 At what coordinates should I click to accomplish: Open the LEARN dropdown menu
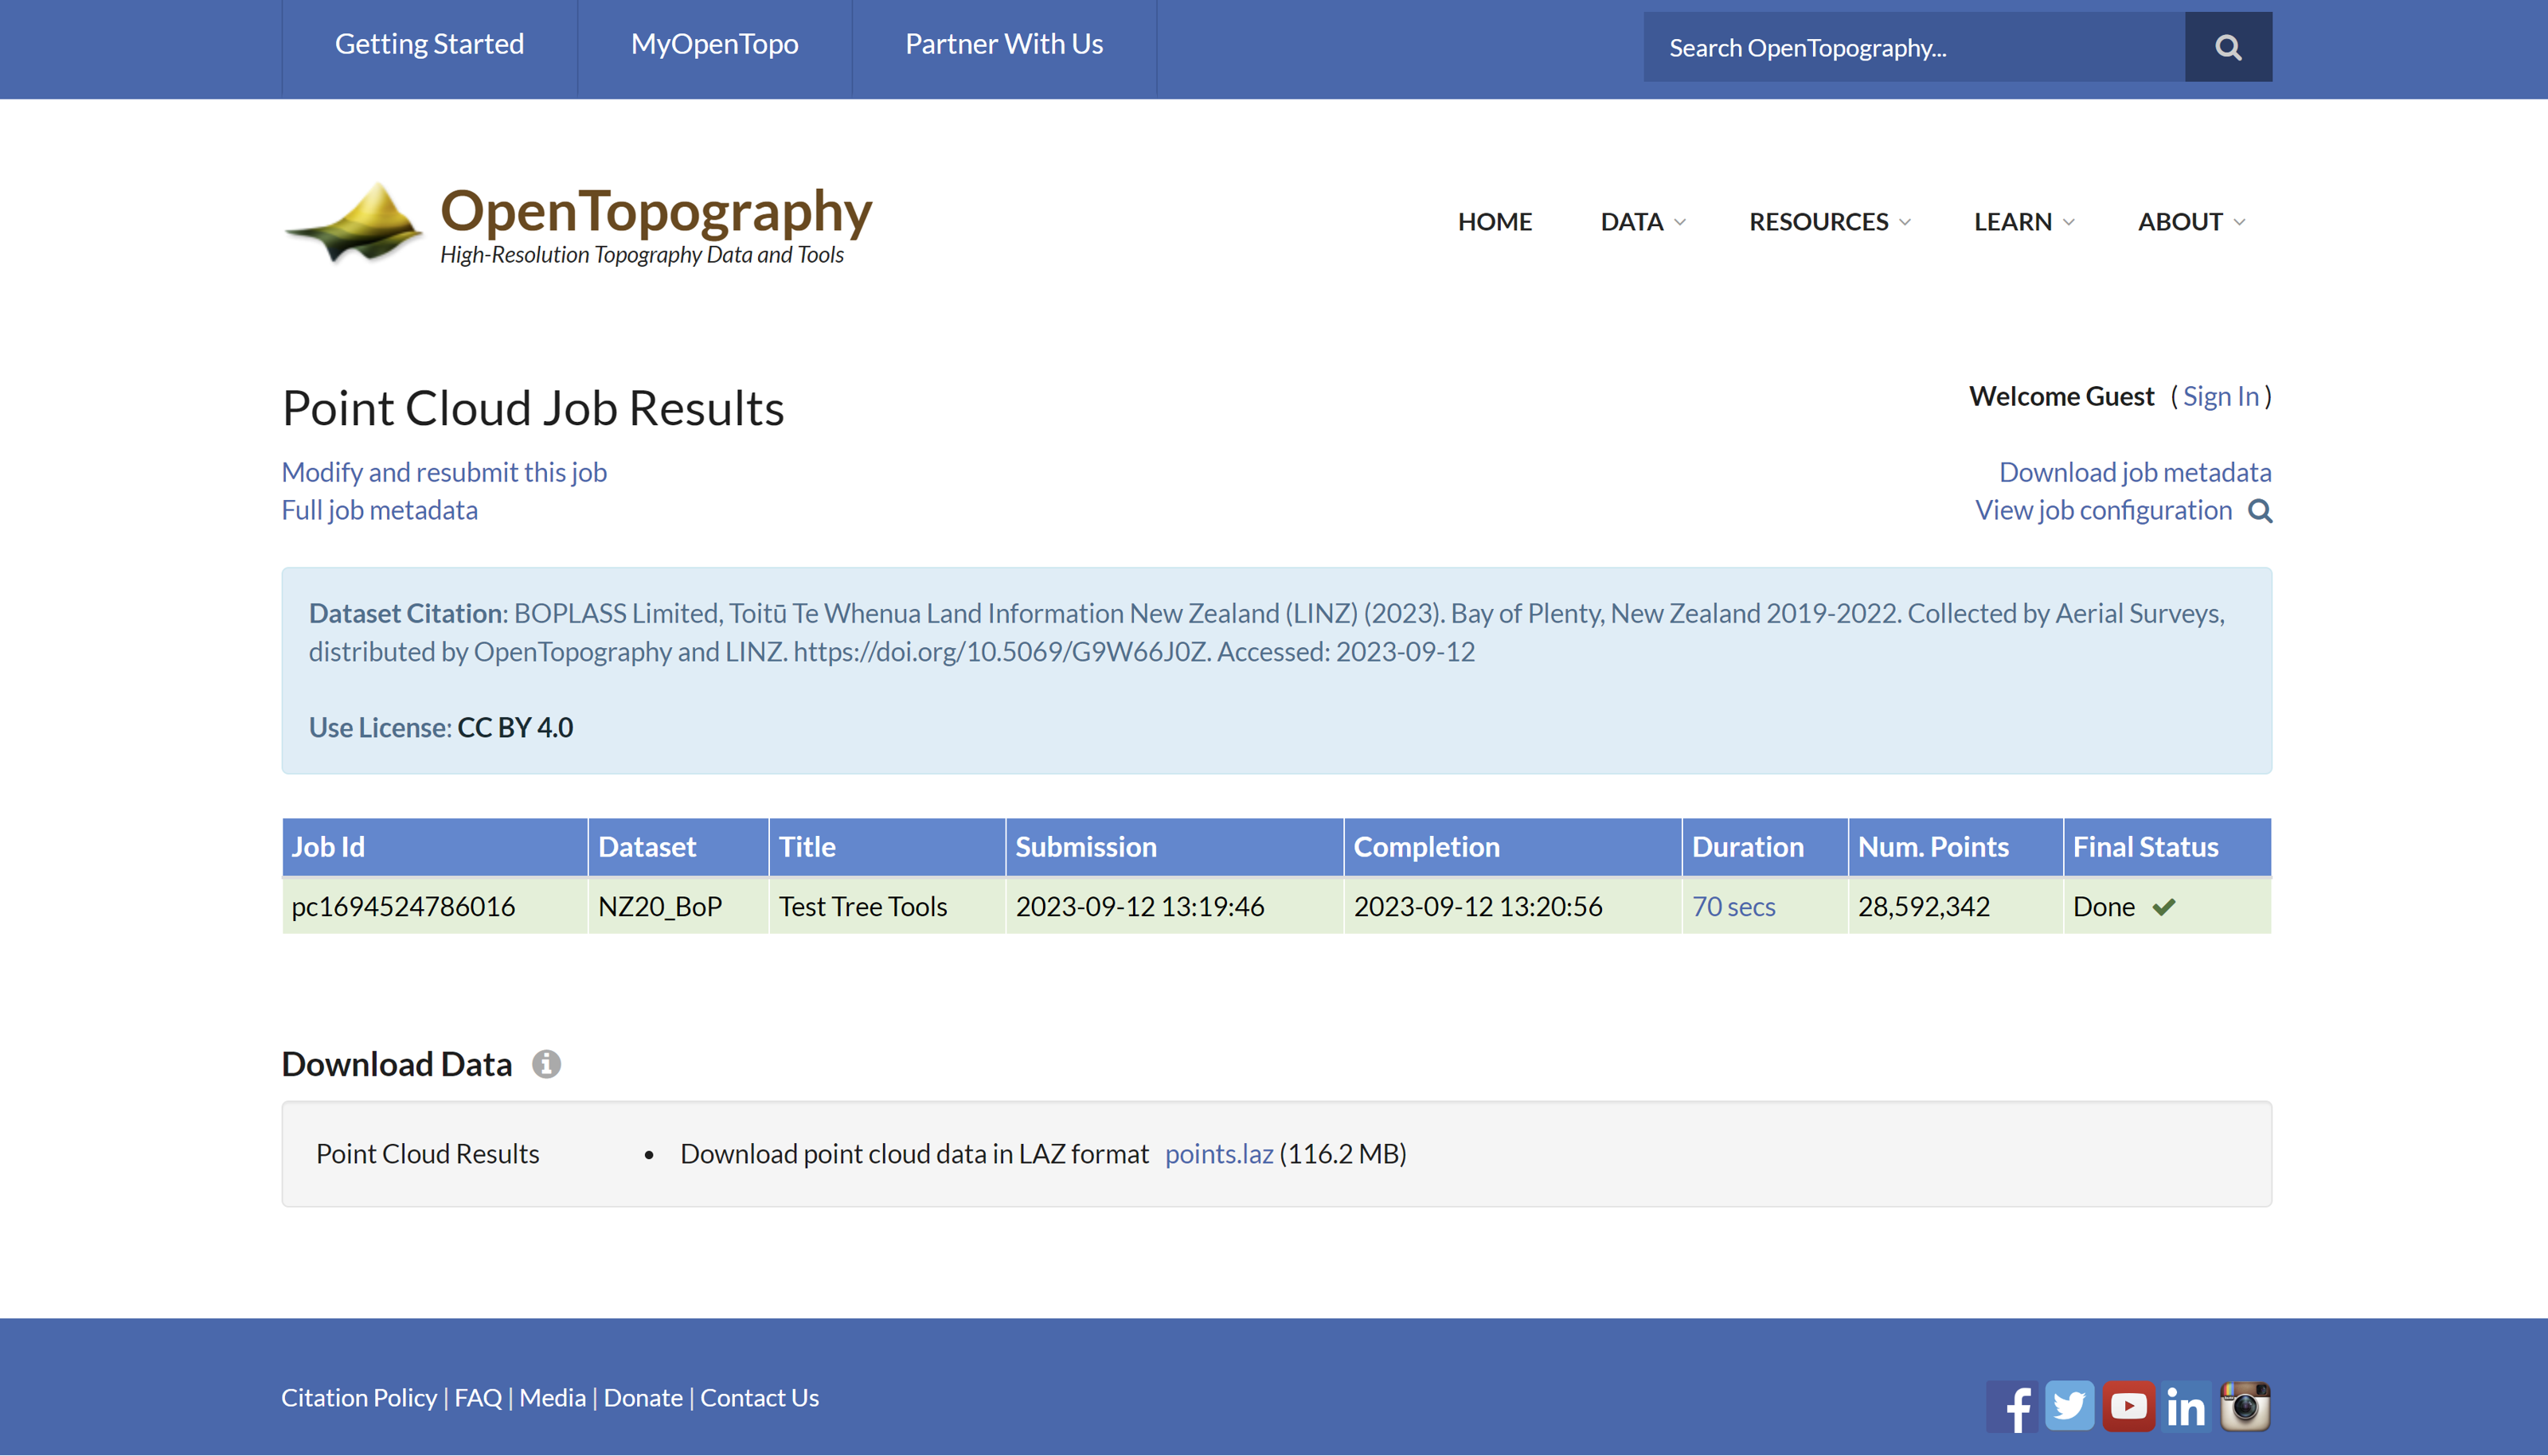tap(2023, 222)
